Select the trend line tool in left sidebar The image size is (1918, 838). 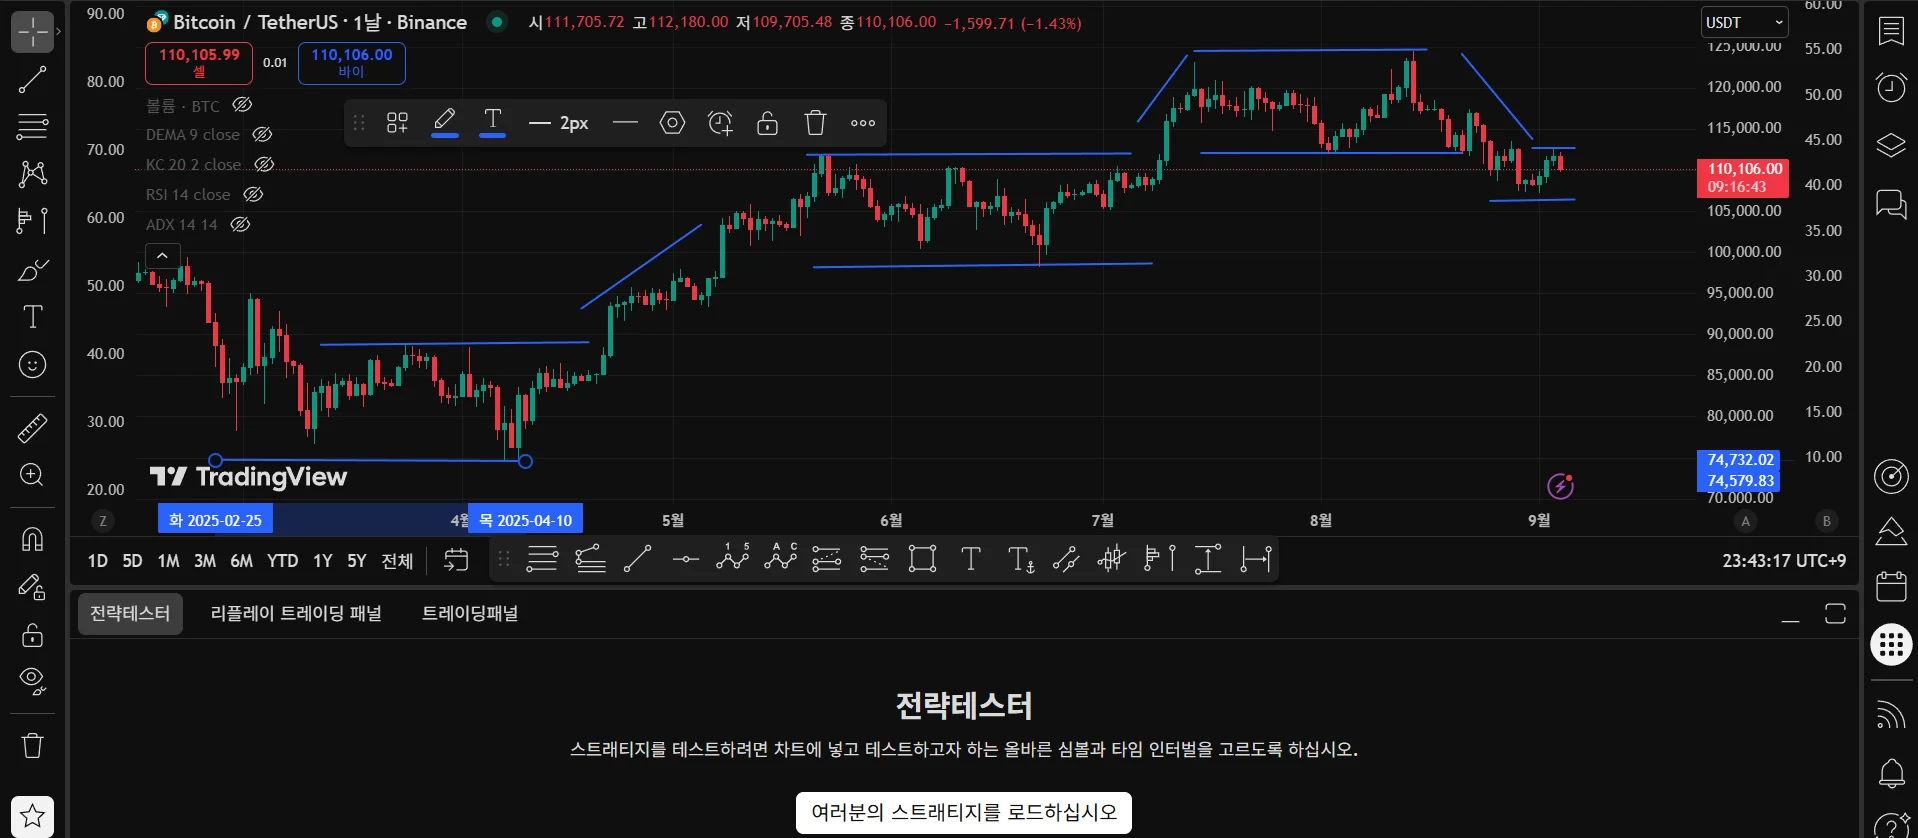click(x=32, y=80)
